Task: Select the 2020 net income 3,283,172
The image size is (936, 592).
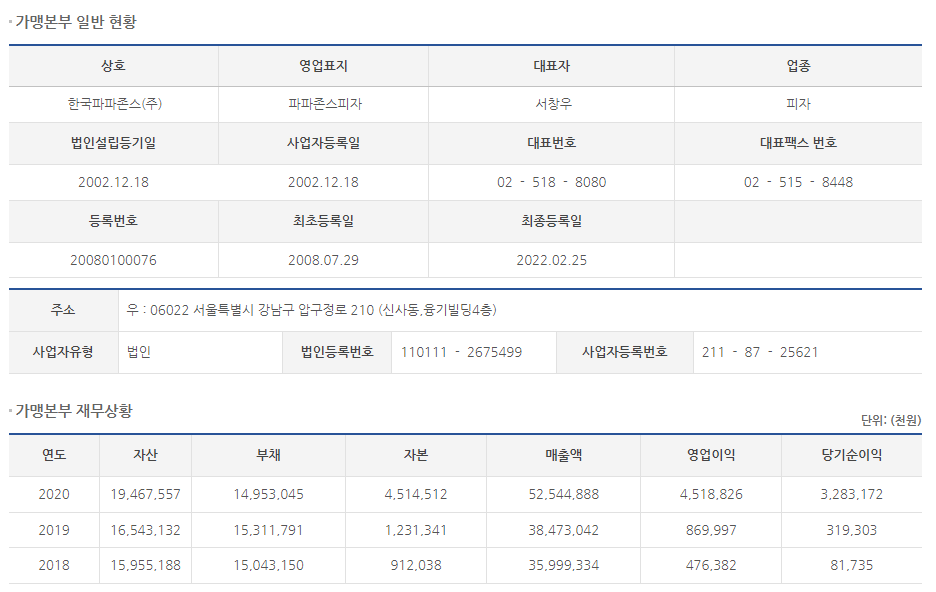Action: coord(852,494)
